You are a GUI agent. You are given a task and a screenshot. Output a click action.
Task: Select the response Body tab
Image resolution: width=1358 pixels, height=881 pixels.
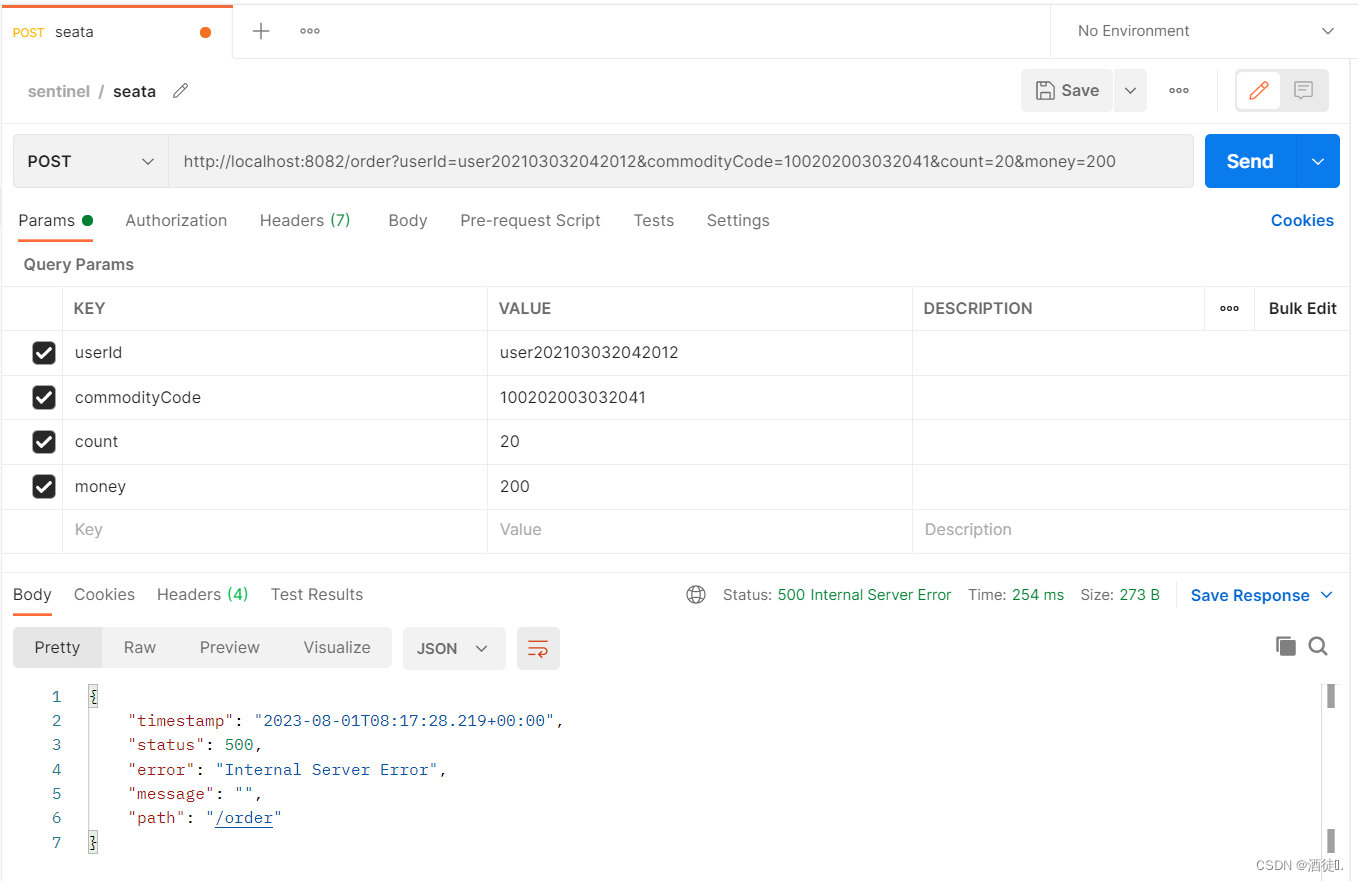32,594
